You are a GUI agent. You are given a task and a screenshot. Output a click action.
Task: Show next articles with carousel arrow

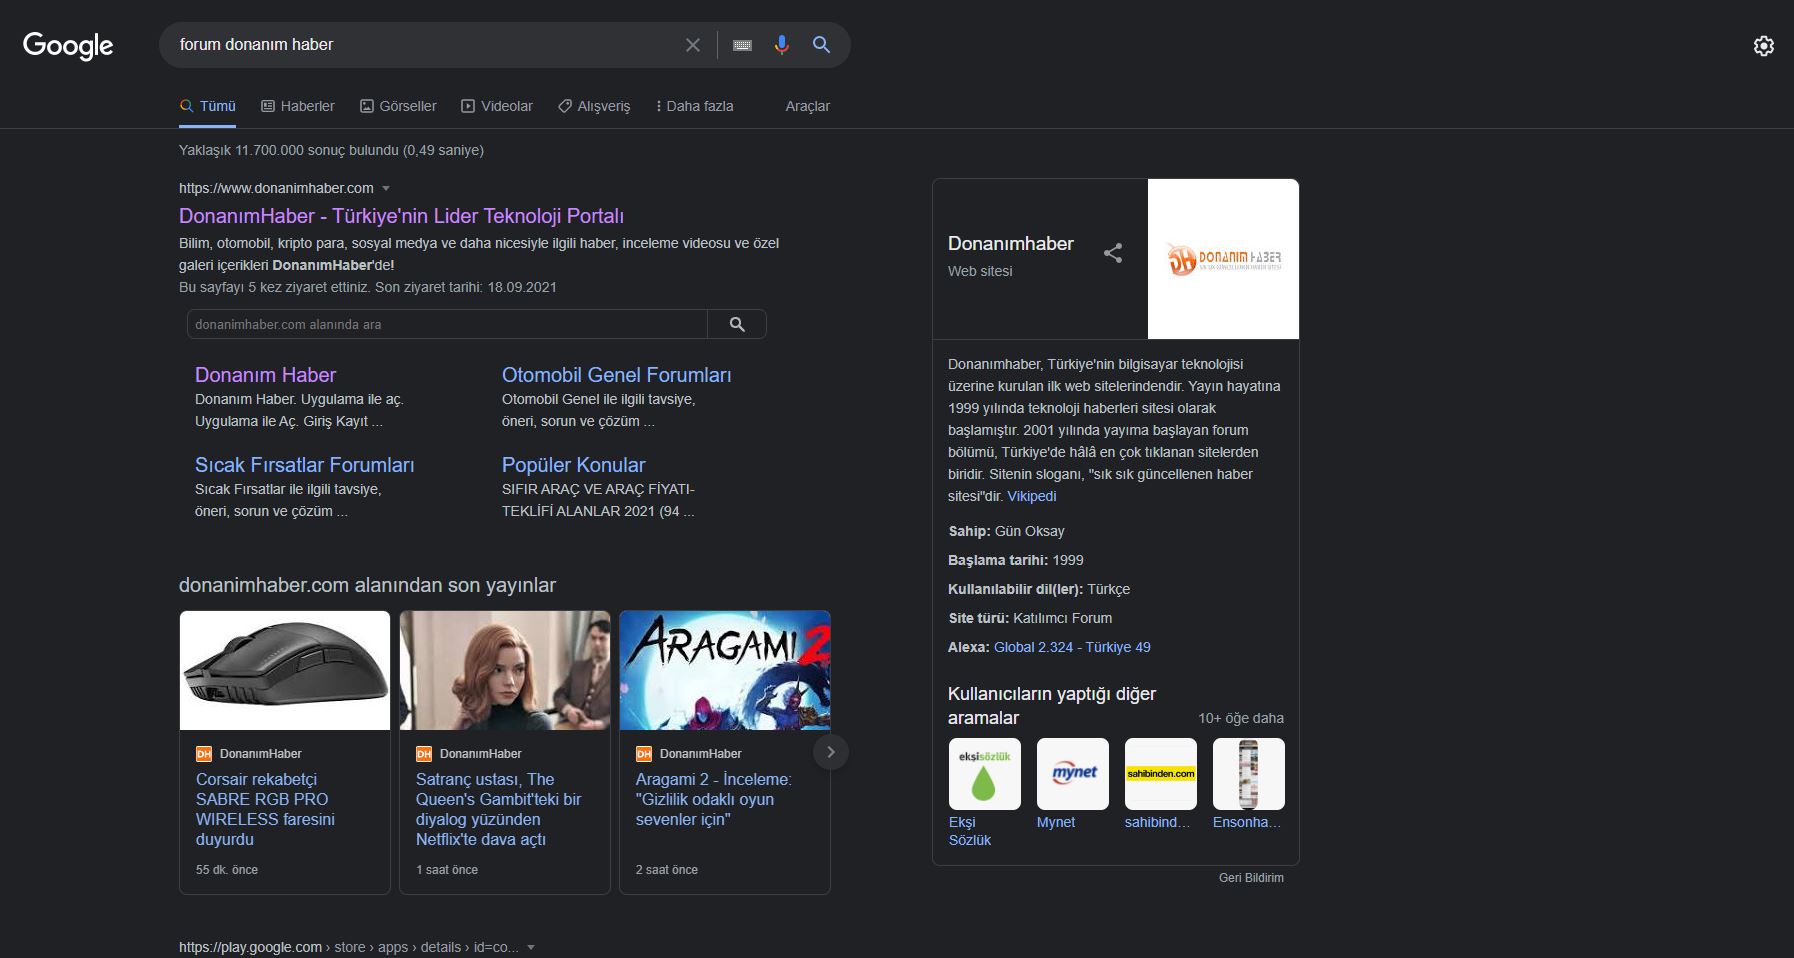[x=830, y=752]
